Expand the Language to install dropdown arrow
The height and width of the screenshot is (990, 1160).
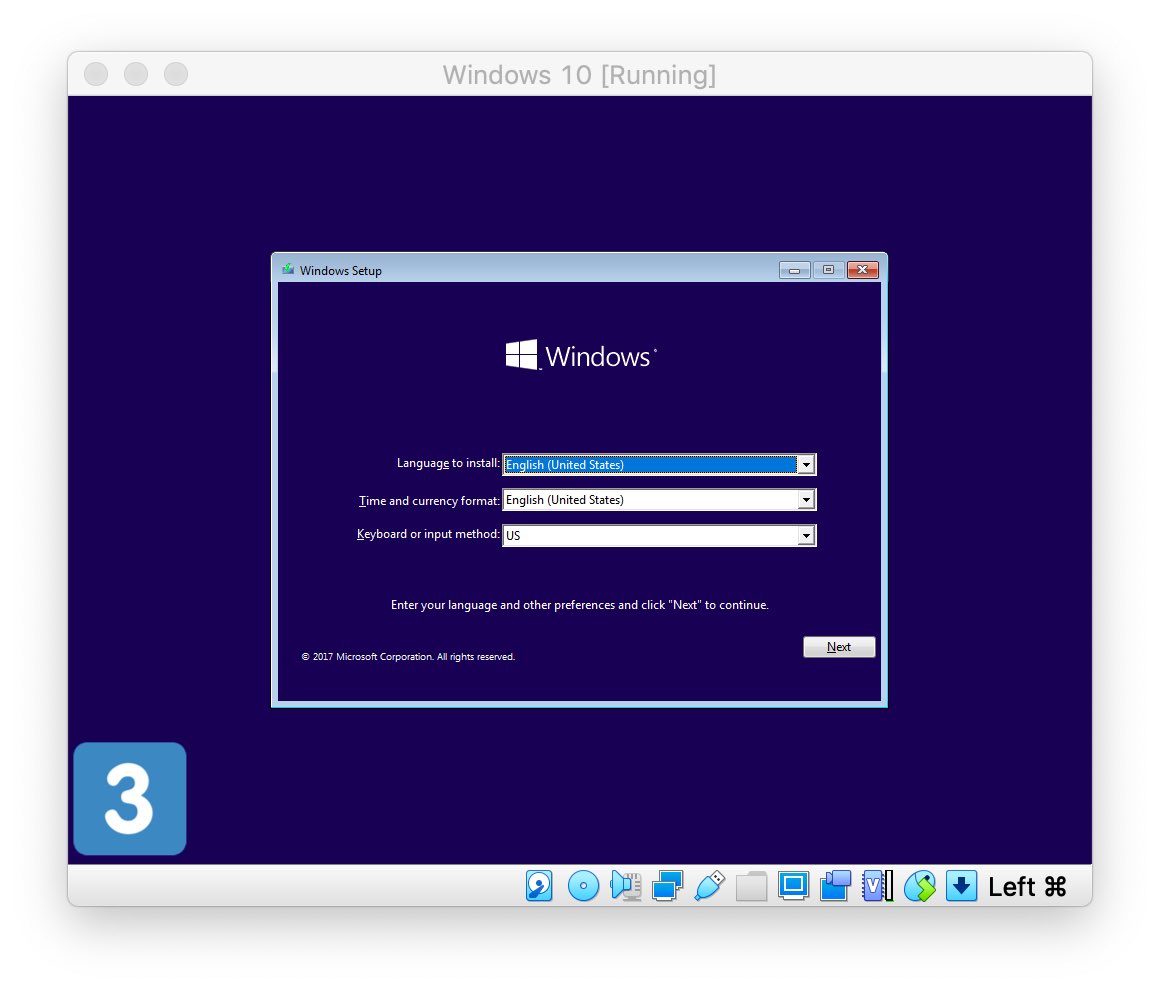806,465
